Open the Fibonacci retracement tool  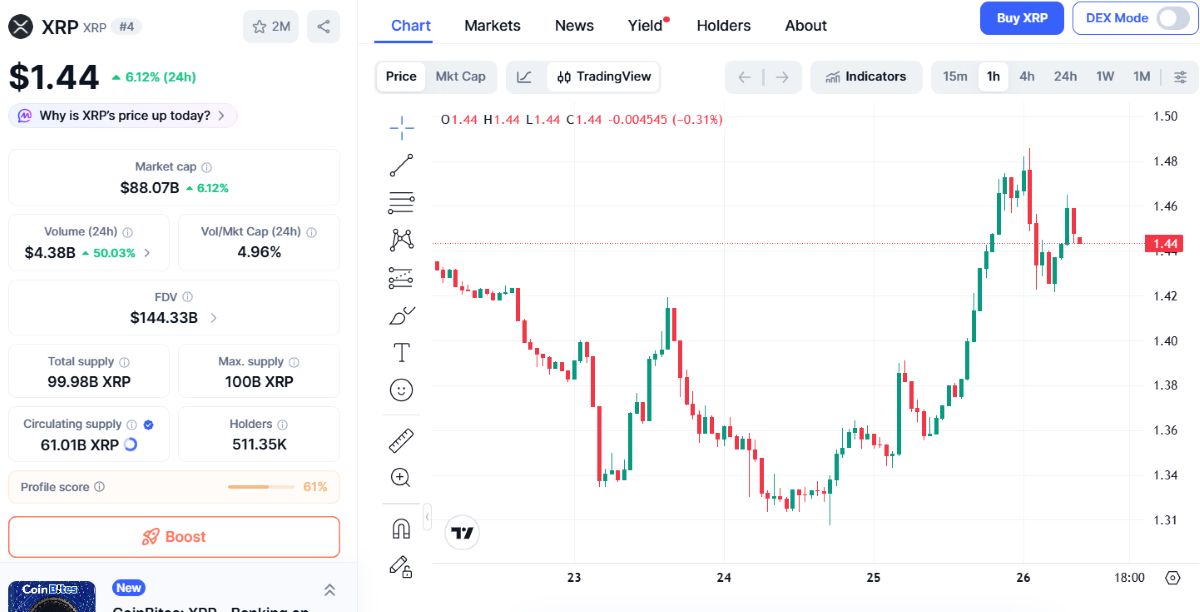pos(401,202)
